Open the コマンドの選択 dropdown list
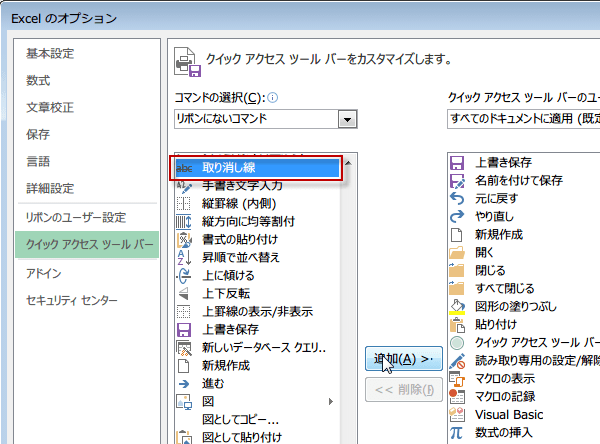Viewport: 600px width, 444px height. click(348, 120)
